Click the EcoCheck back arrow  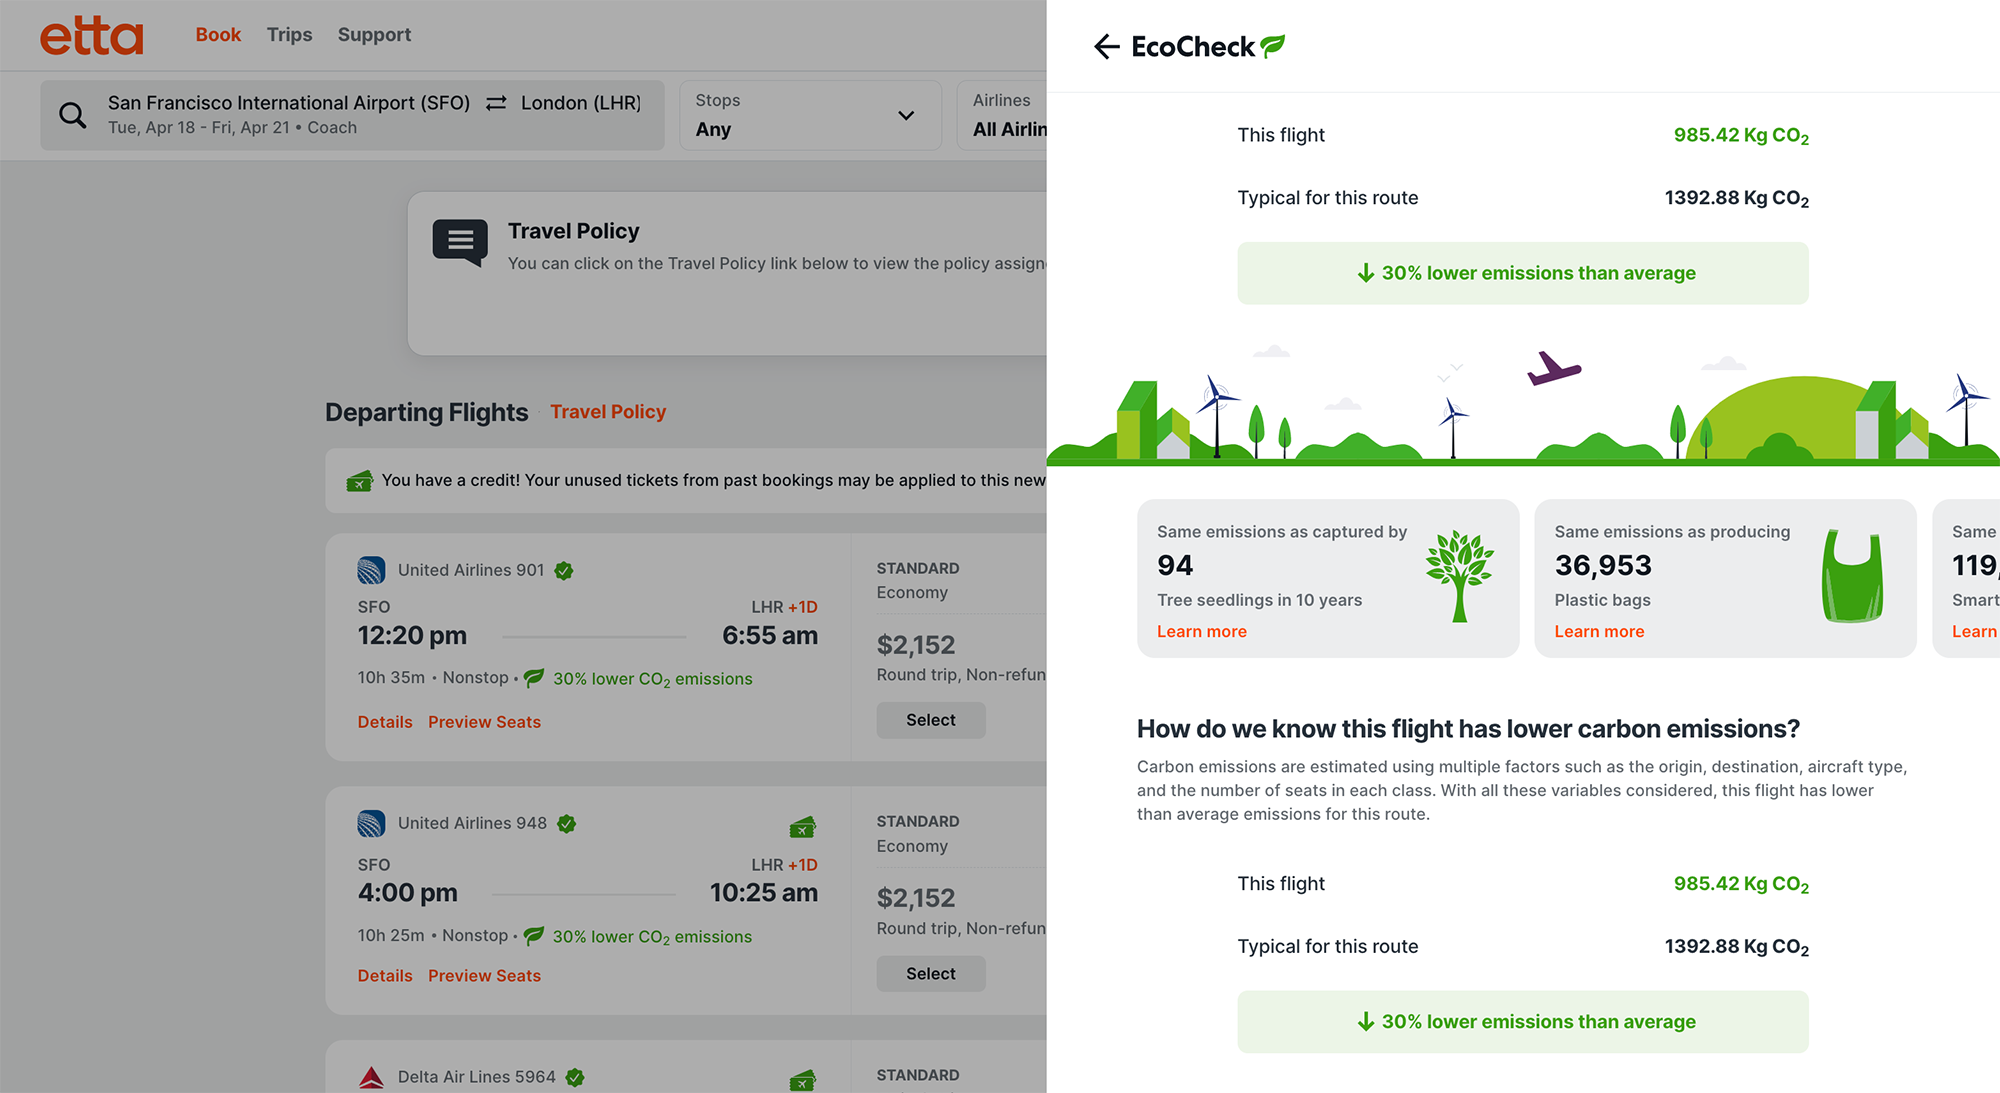pyautogui.click(x=1106, y=47)
